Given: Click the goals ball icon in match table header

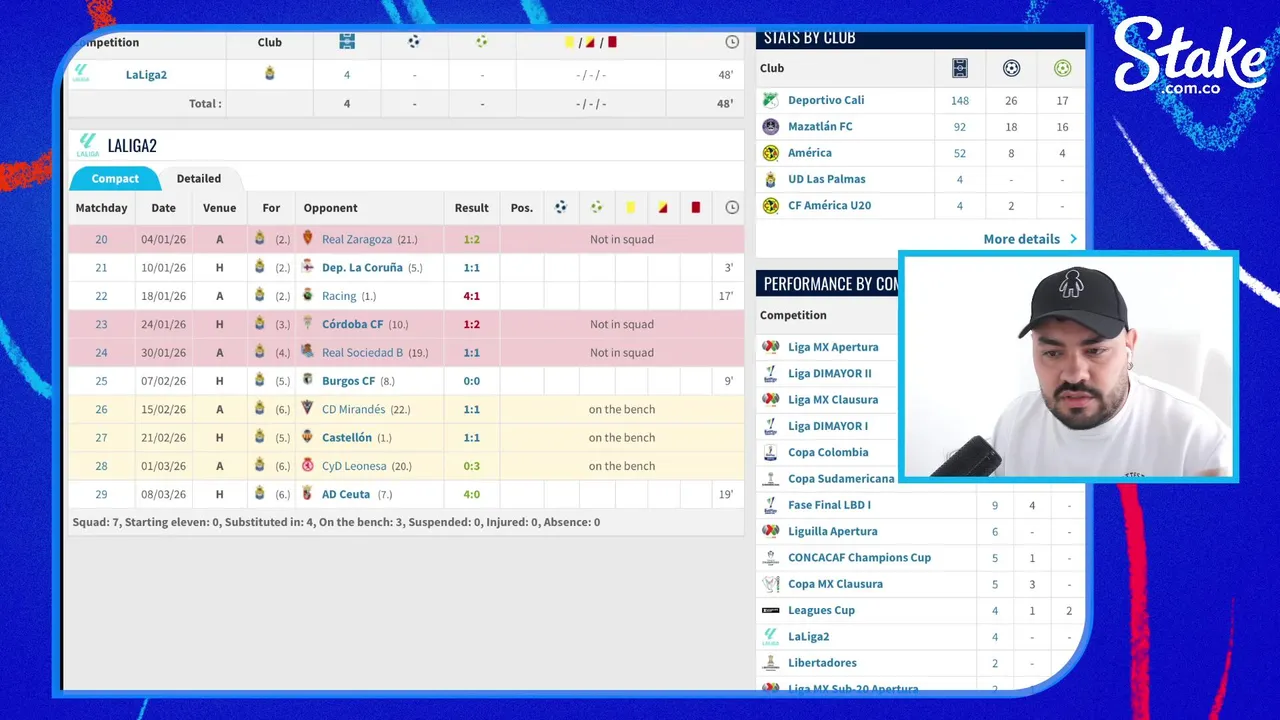Looking at the screenshot, I should click(x=561, y=207).
